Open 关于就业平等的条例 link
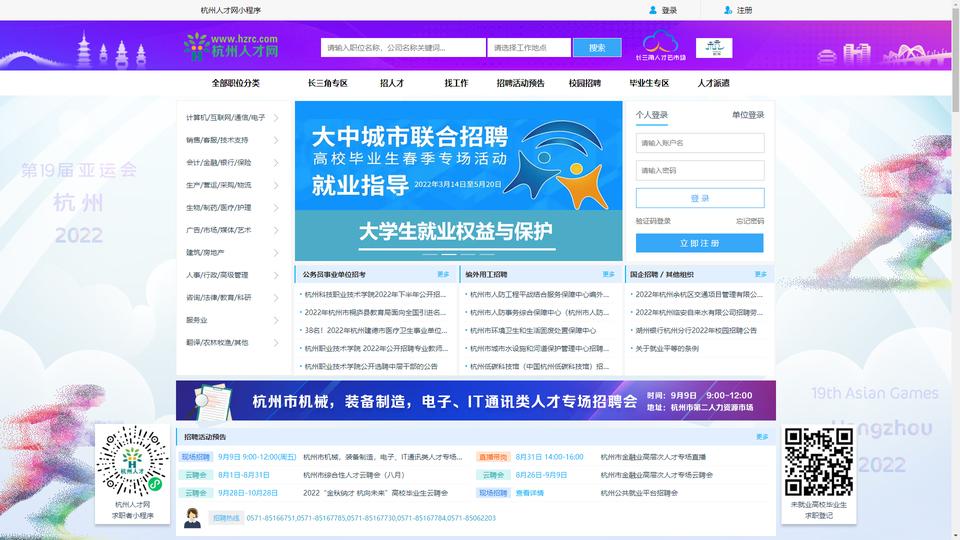This screenshot has width=960, height=540. 667,348
